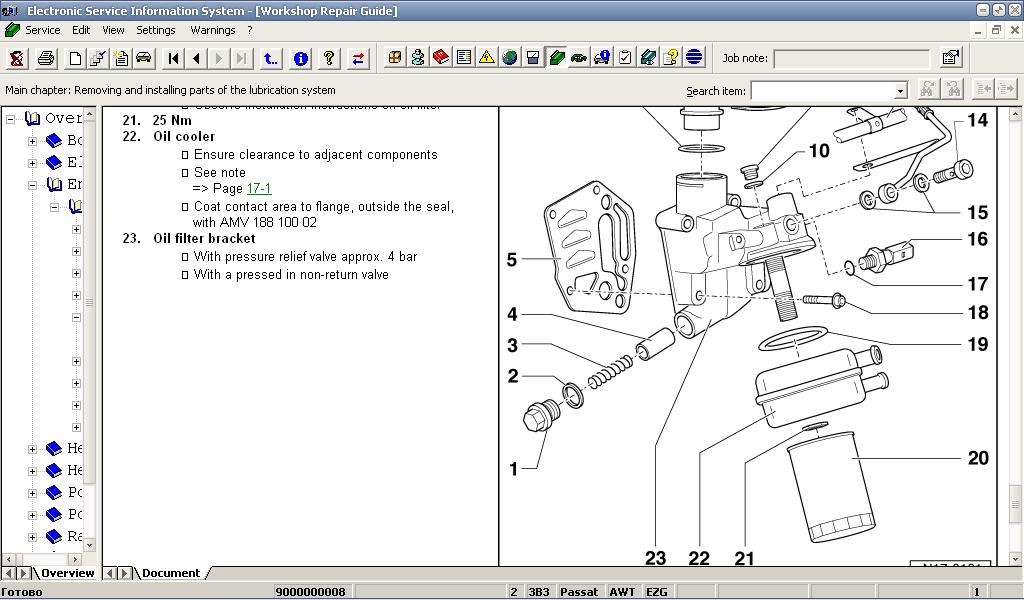Expand the 'Ra' tree node

tap(32, 537)
